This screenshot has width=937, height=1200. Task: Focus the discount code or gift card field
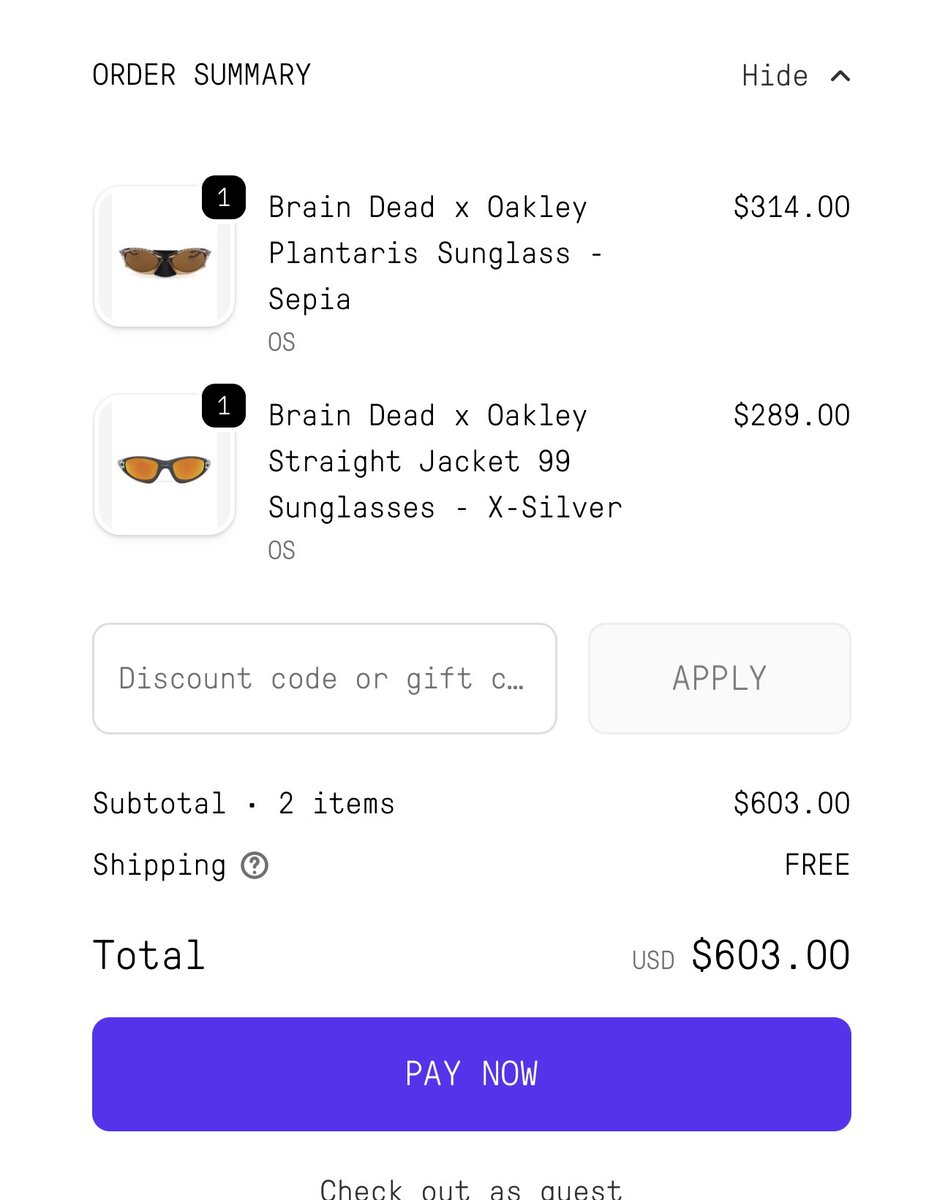pyautogui.click(x=324, y=679)
